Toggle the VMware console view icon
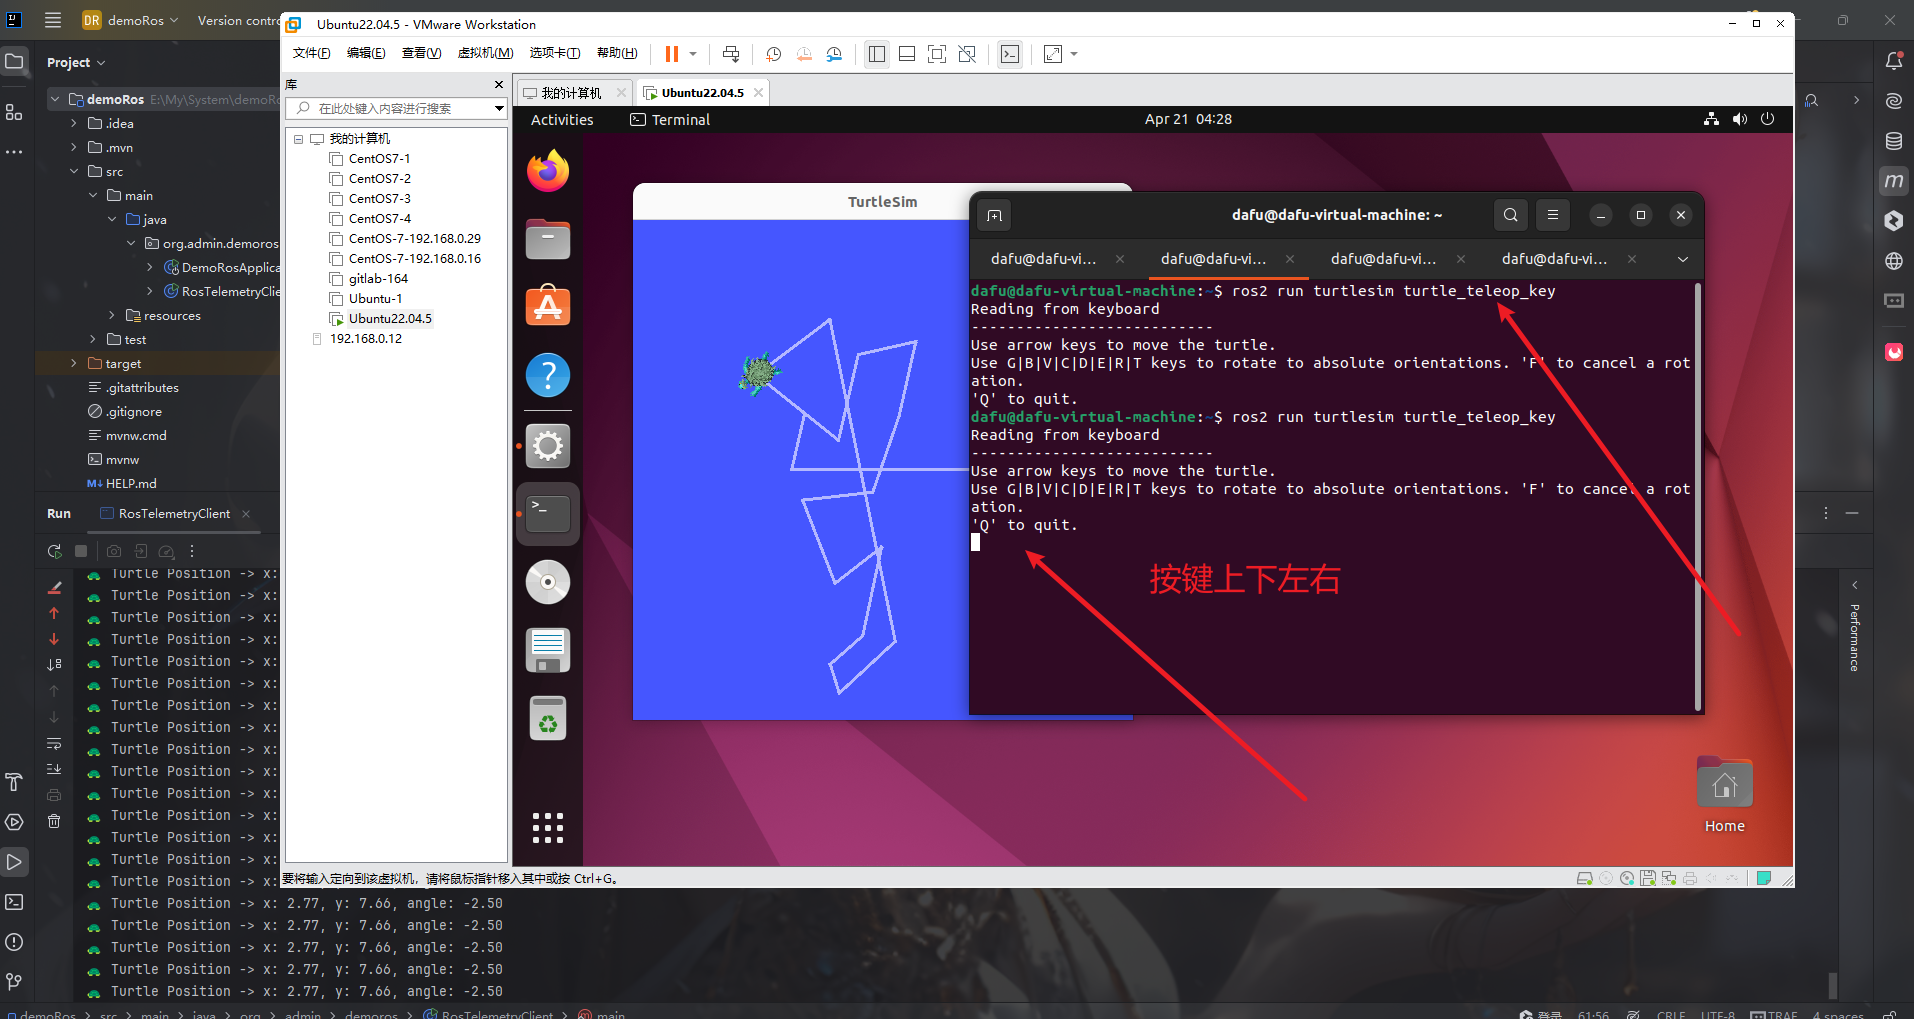1914x1019 pixels. click(x=1010, y=54)
